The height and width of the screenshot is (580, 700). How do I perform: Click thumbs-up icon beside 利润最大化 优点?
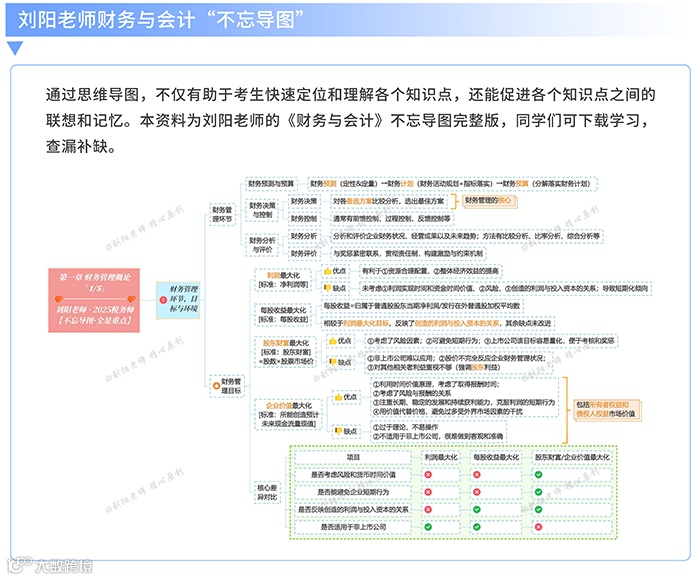(327, 271)
